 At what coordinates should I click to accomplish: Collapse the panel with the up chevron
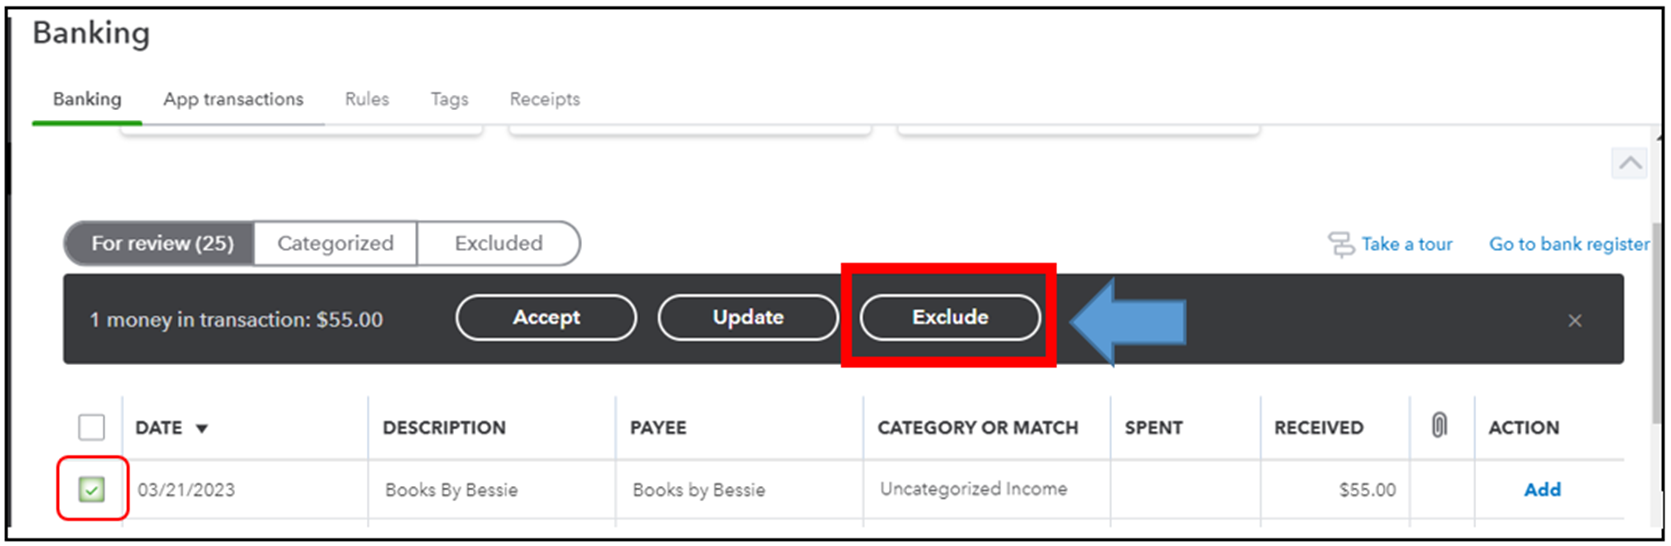1630,163
